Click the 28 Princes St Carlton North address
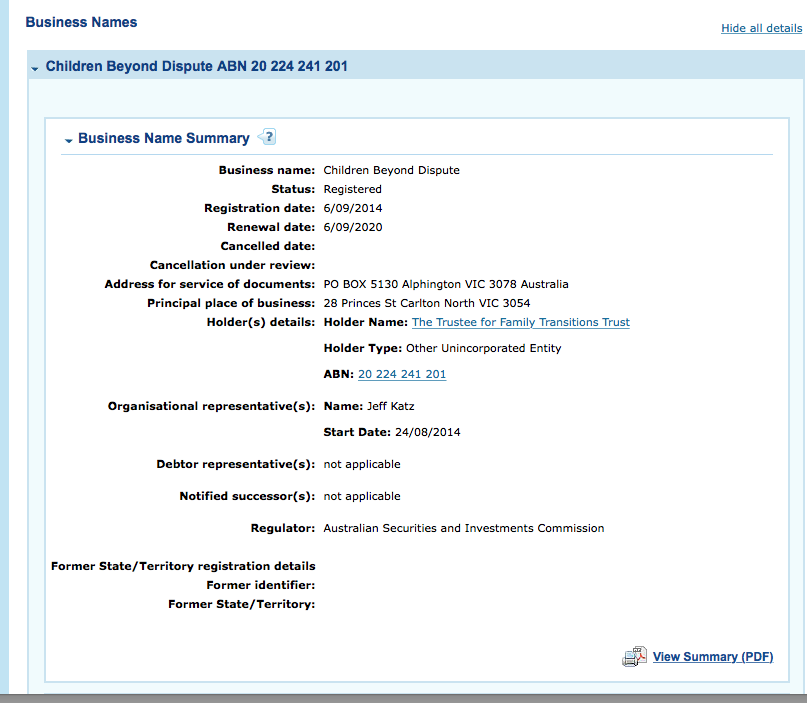 click(427, 303)
